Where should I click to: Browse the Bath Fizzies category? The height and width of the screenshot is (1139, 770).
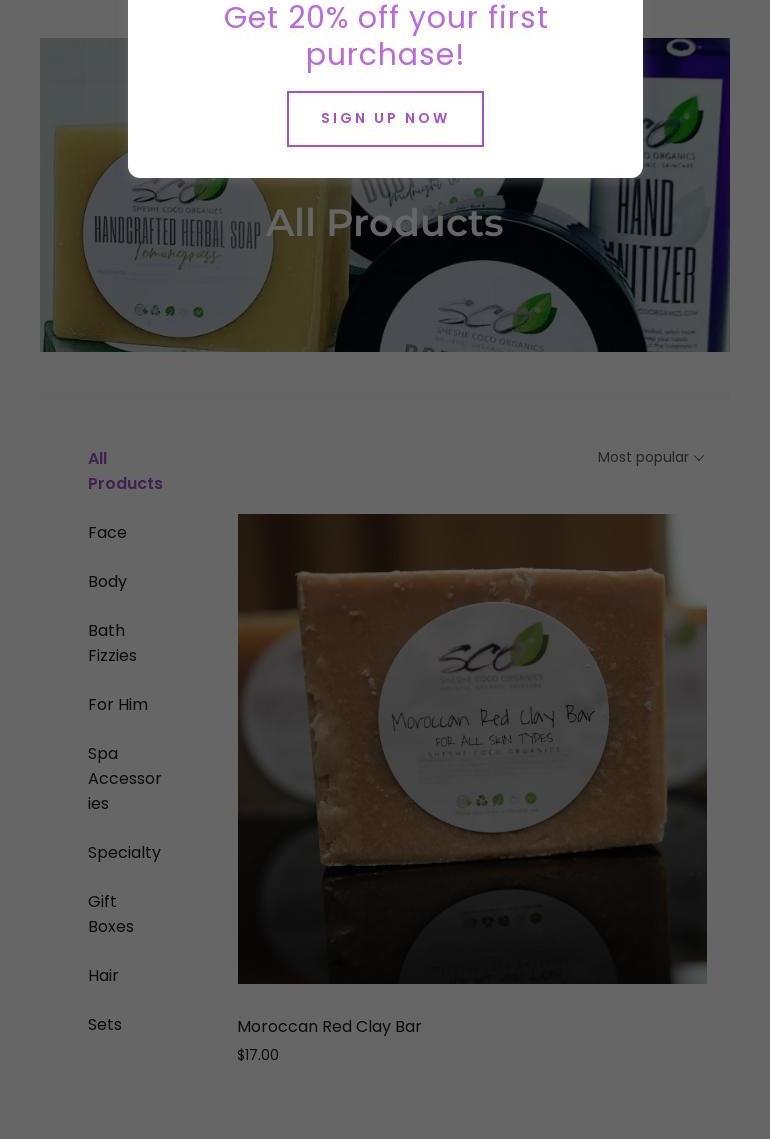112,643
